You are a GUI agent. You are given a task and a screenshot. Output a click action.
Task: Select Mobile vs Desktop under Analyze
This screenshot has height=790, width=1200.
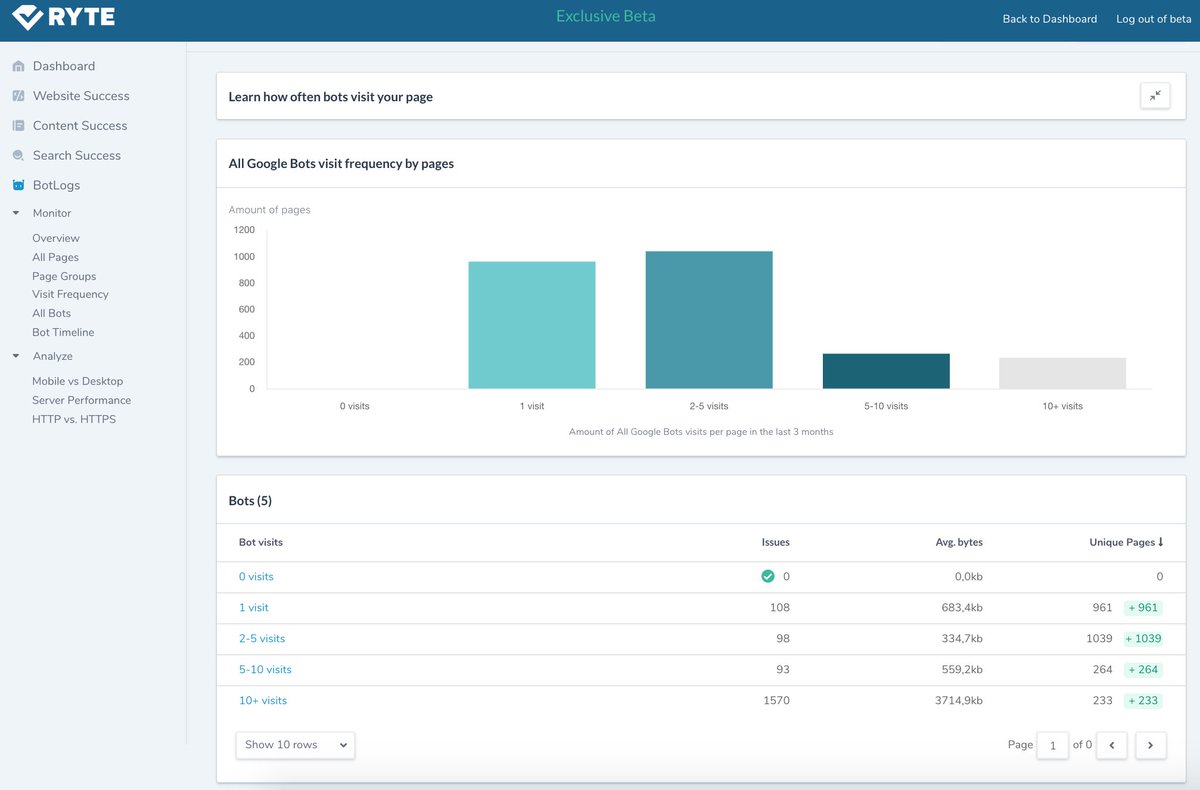78,381
